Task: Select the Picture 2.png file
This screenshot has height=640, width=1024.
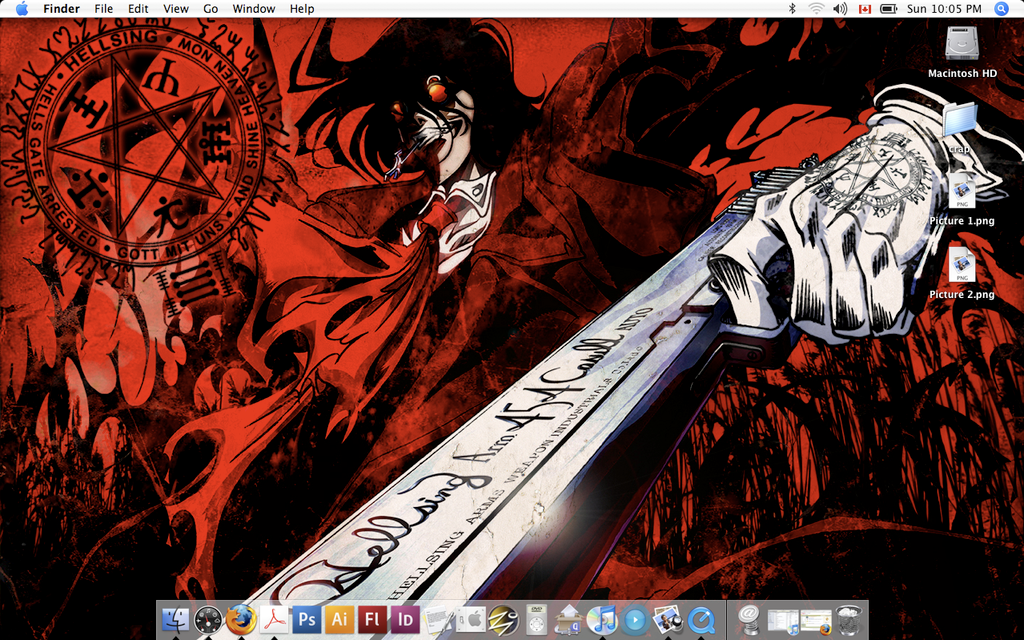Action: 962,266
